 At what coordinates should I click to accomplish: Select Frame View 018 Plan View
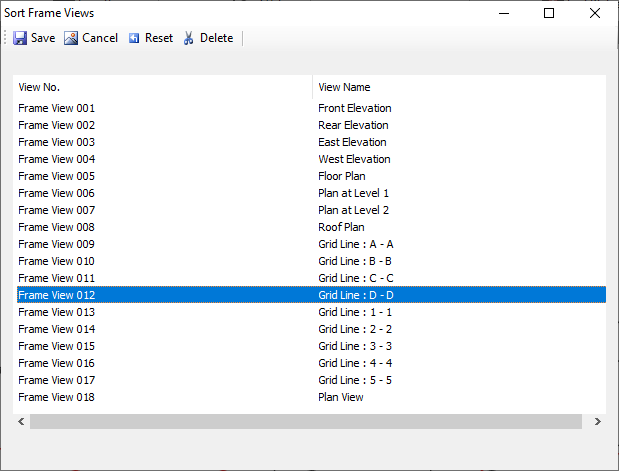click(311, 397)
